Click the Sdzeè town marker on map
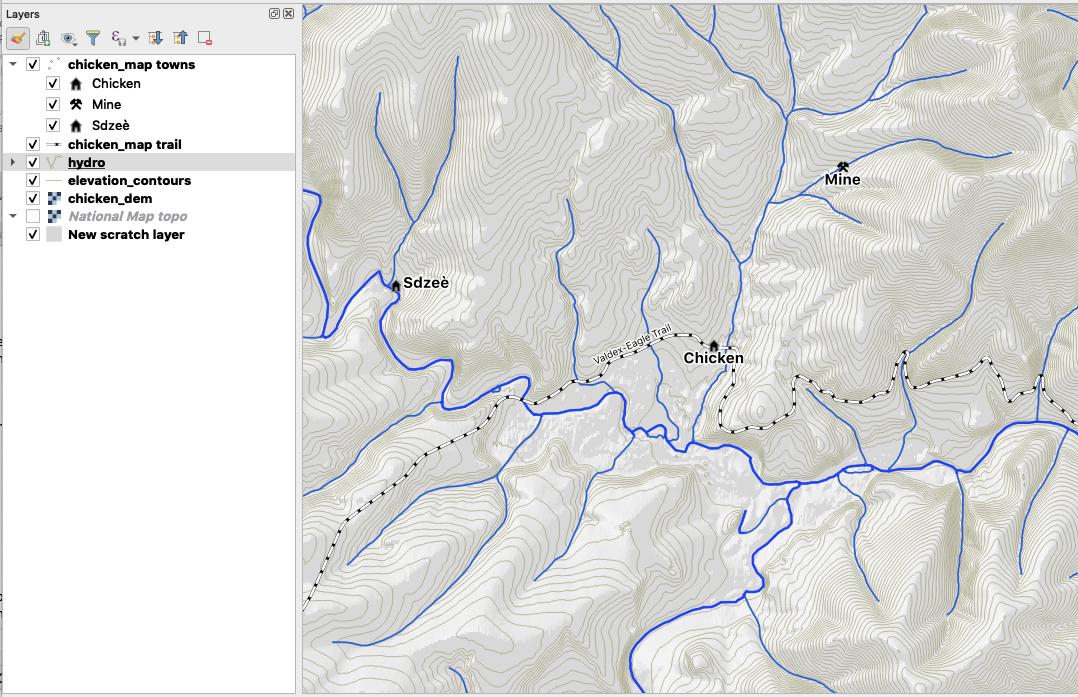Screen dimensions: 1078x697 [x=396, y=285]
